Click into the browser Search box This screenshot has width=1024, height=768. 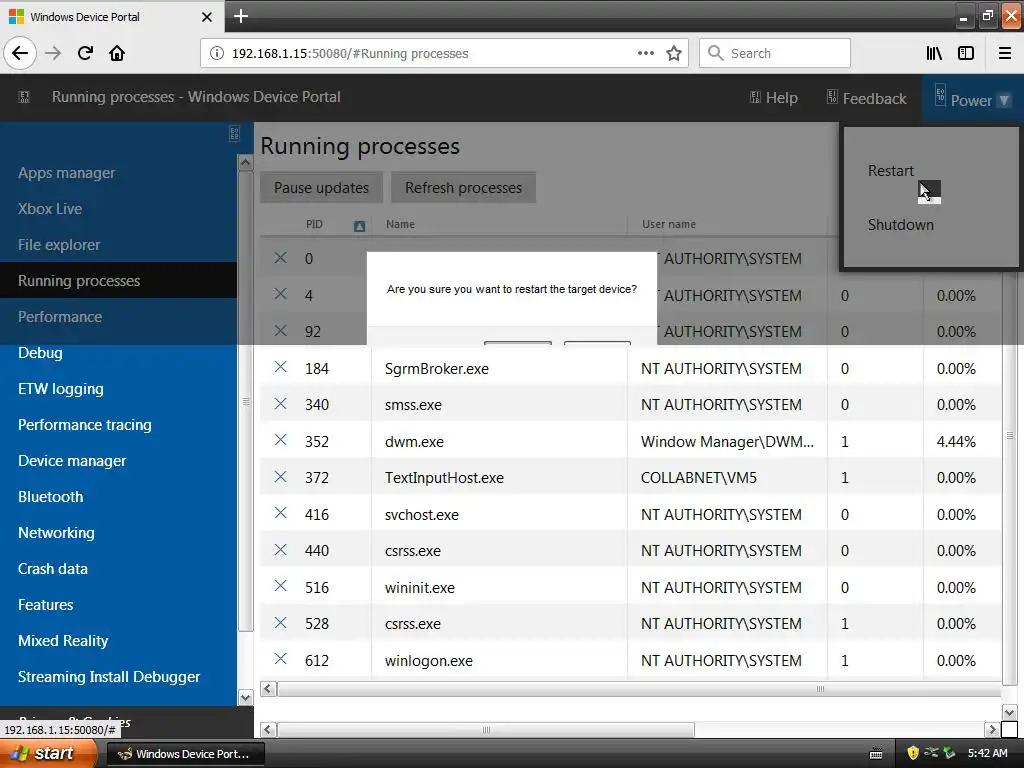(775, 53)
